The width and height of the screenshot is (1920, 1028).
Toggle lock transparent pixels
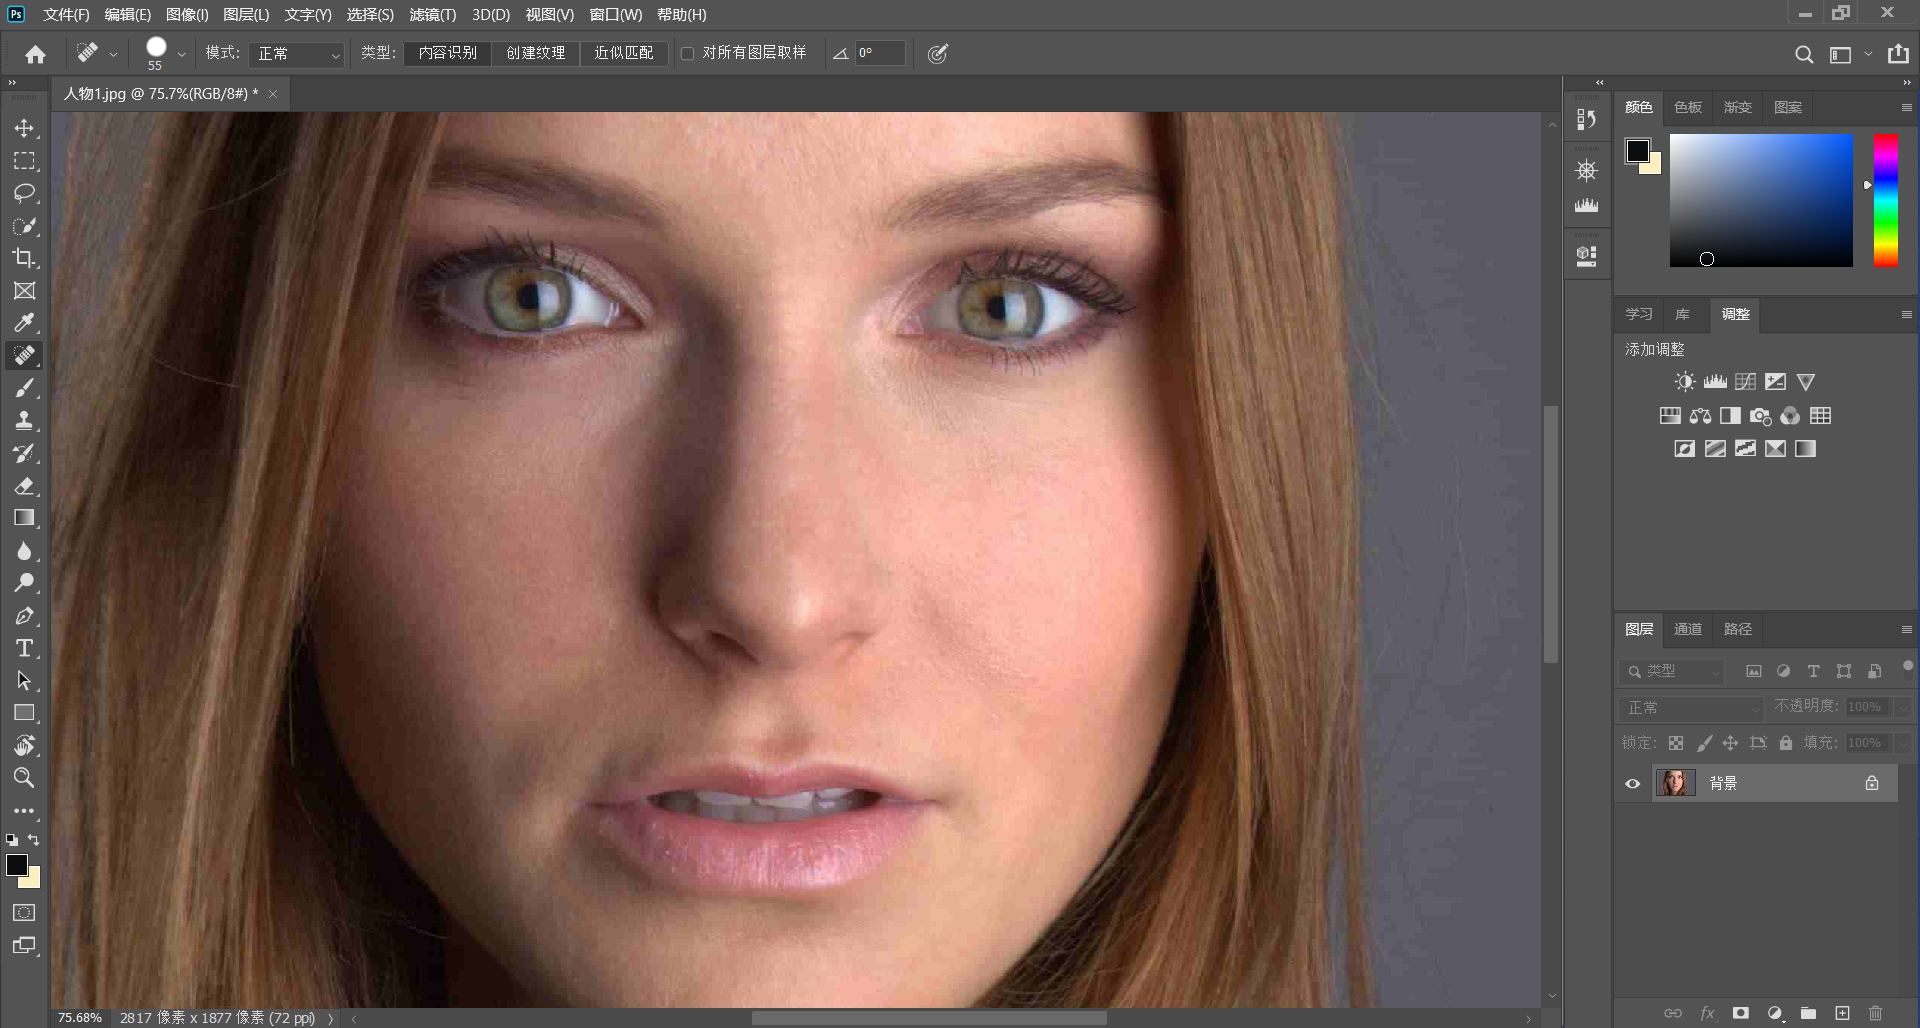coord(1676,743)
